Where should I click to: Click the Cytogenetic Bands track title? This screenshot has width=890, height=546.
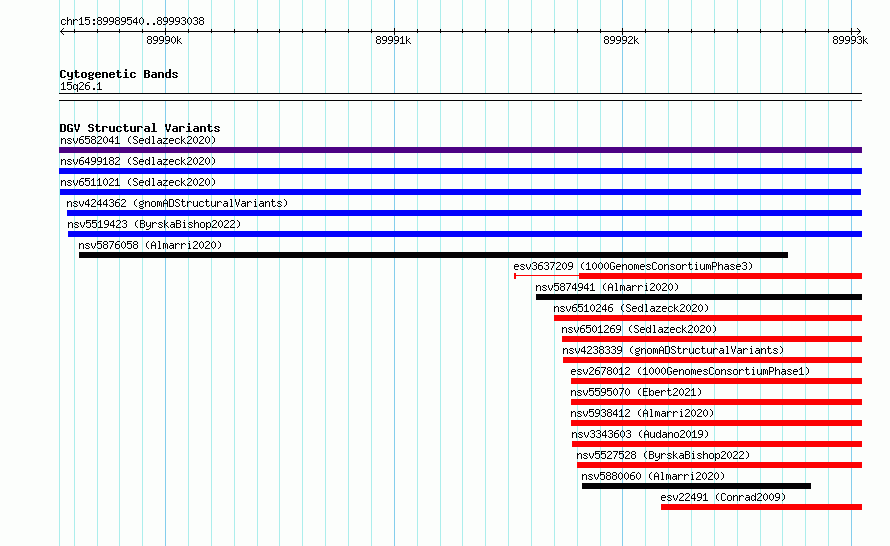click(119, 74)
